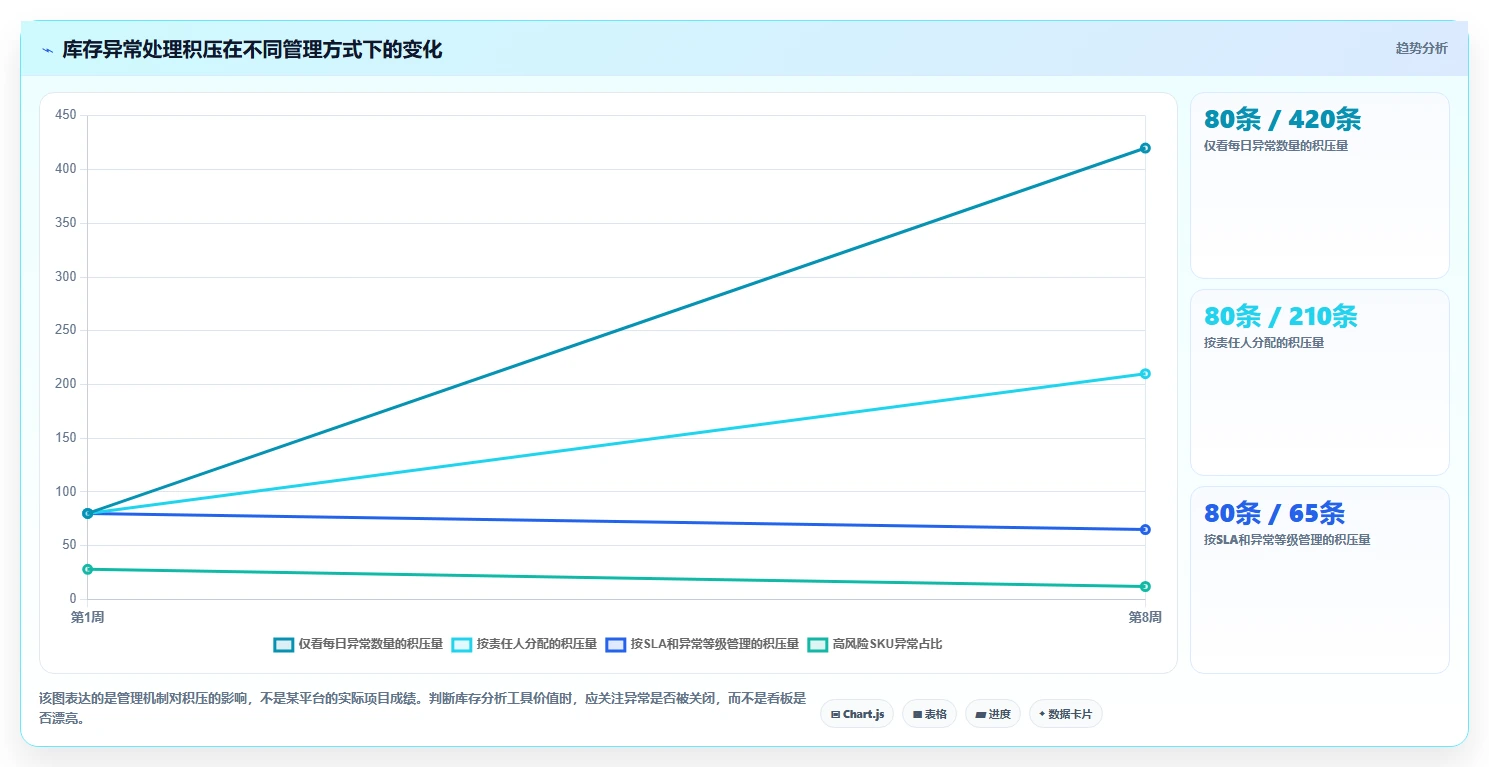1489x767 pixels.
Task: Click the 100 y-axis label
Action: coord(66,491)
